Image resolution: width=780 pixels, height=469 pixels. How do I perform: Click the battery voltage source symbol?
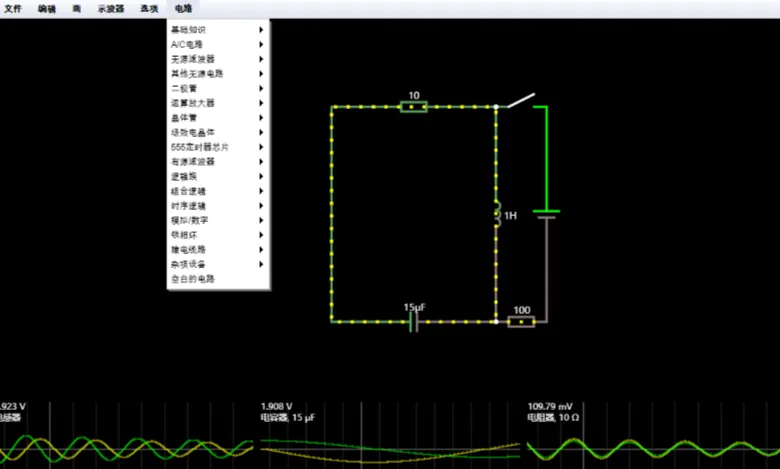point(546,214)
